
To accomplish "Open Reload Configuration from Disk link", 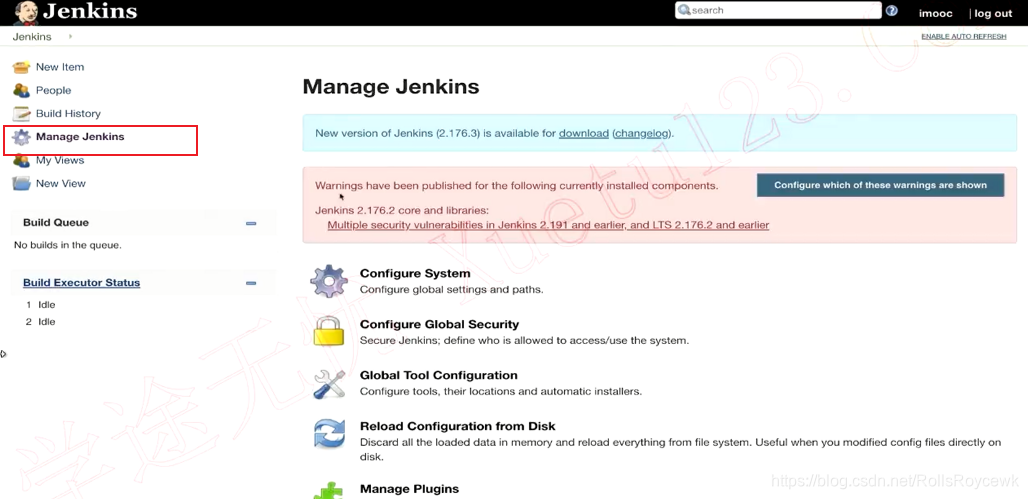I will [457, 426].
